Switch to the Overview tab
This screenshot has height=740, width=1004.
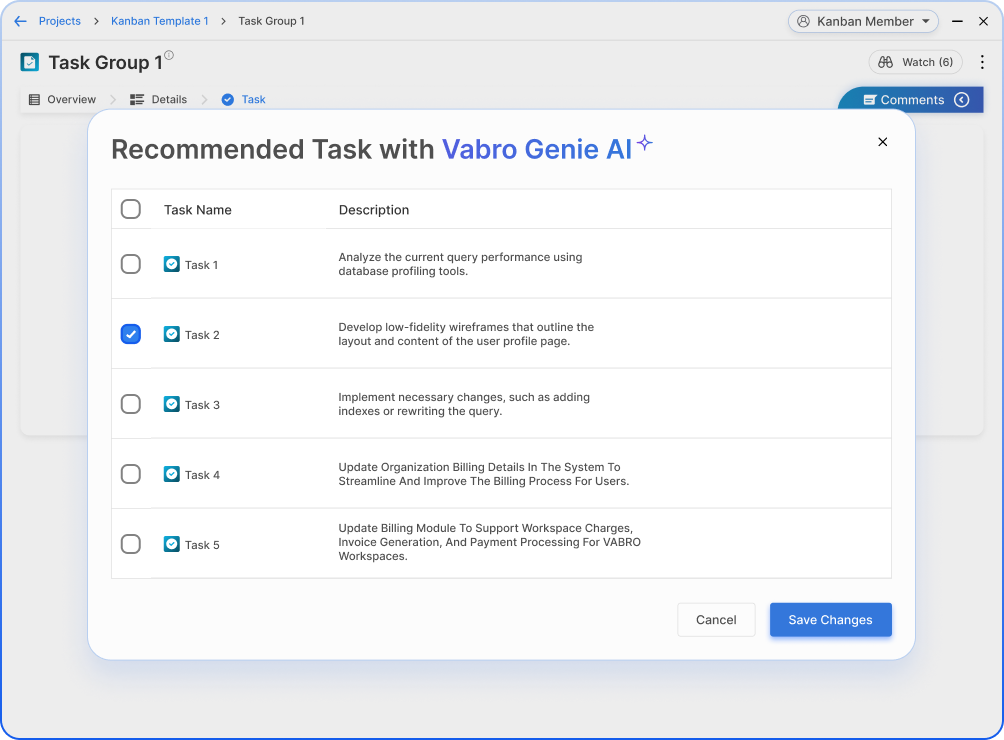62,100
